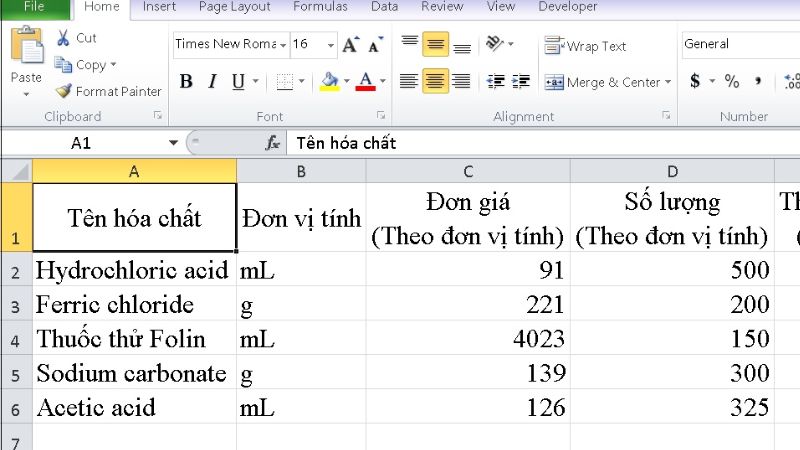This screenshot has width=800, height=450.
Task: Decrease font size with Shrink Font icon
Action: pyautogui.click(x=375, y=45)
